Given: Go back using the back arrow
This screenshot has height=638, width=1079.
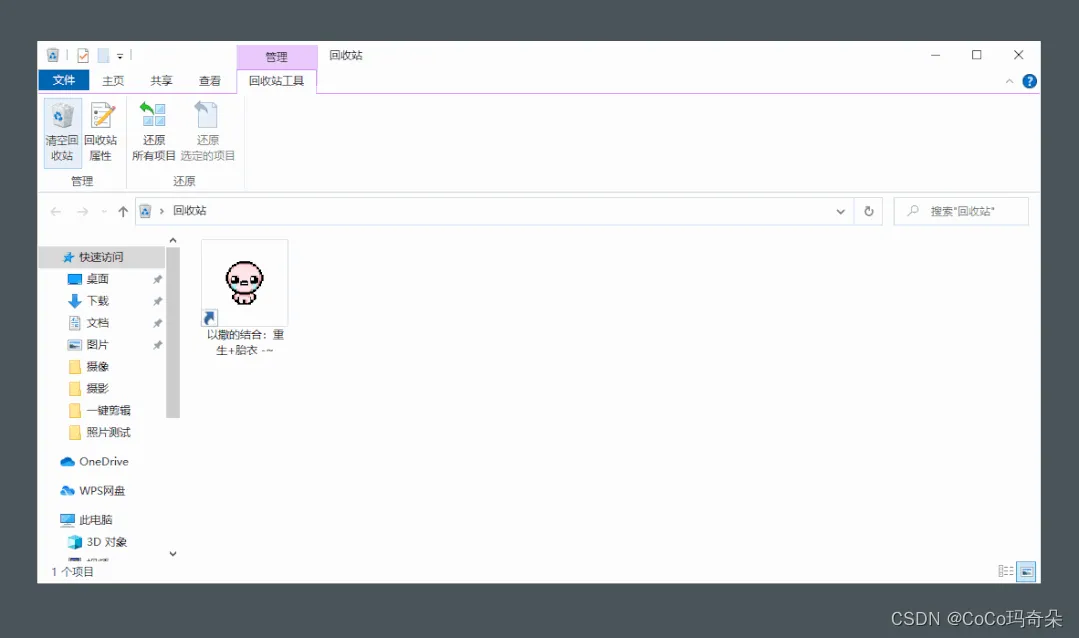Looking at the screenshot, I should (x=56, y=211).
